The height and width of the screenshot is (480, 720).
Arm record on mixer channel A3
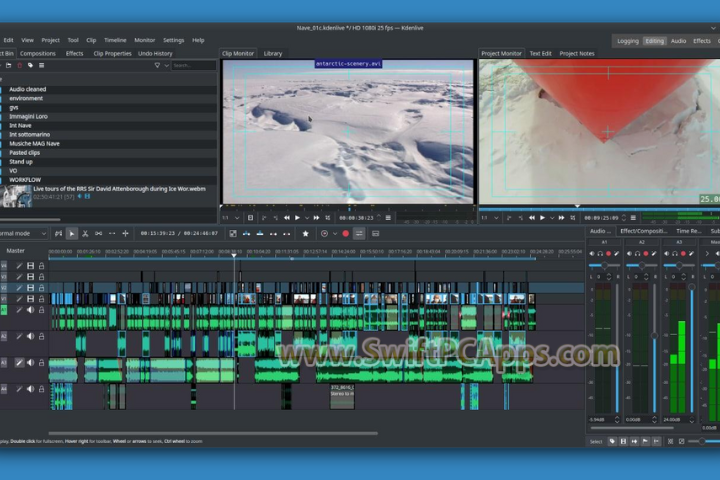coord(683,254)
